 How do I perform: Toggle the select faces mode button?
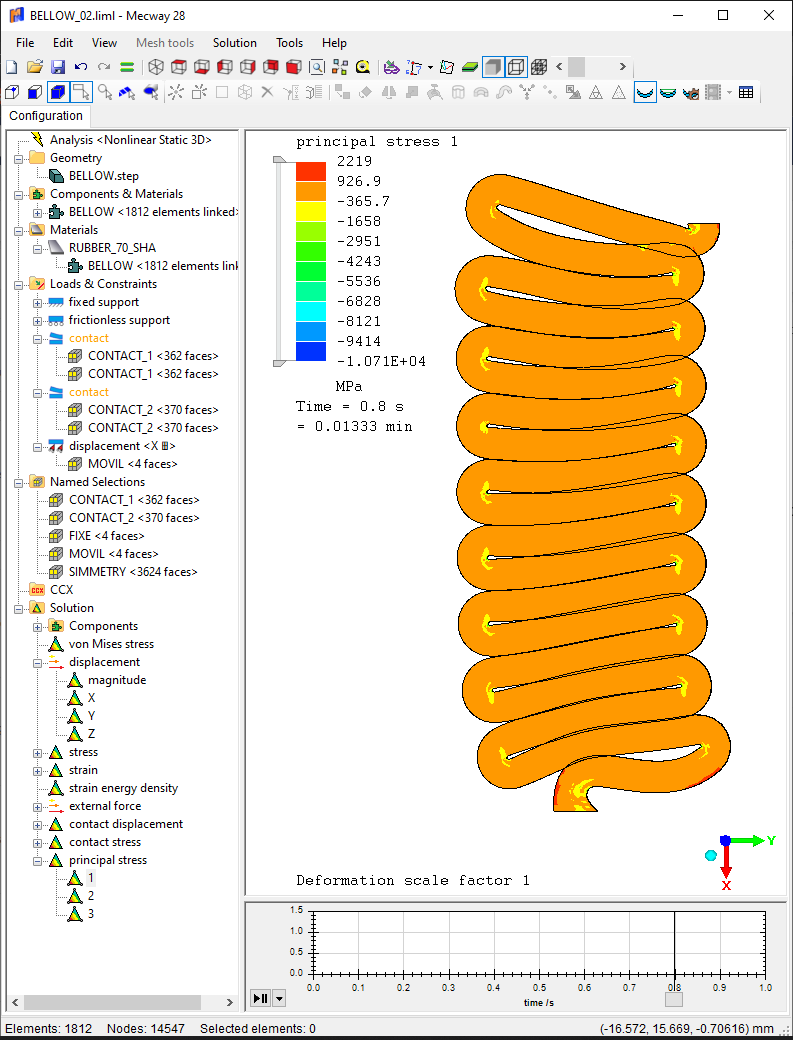coord(58,93)
